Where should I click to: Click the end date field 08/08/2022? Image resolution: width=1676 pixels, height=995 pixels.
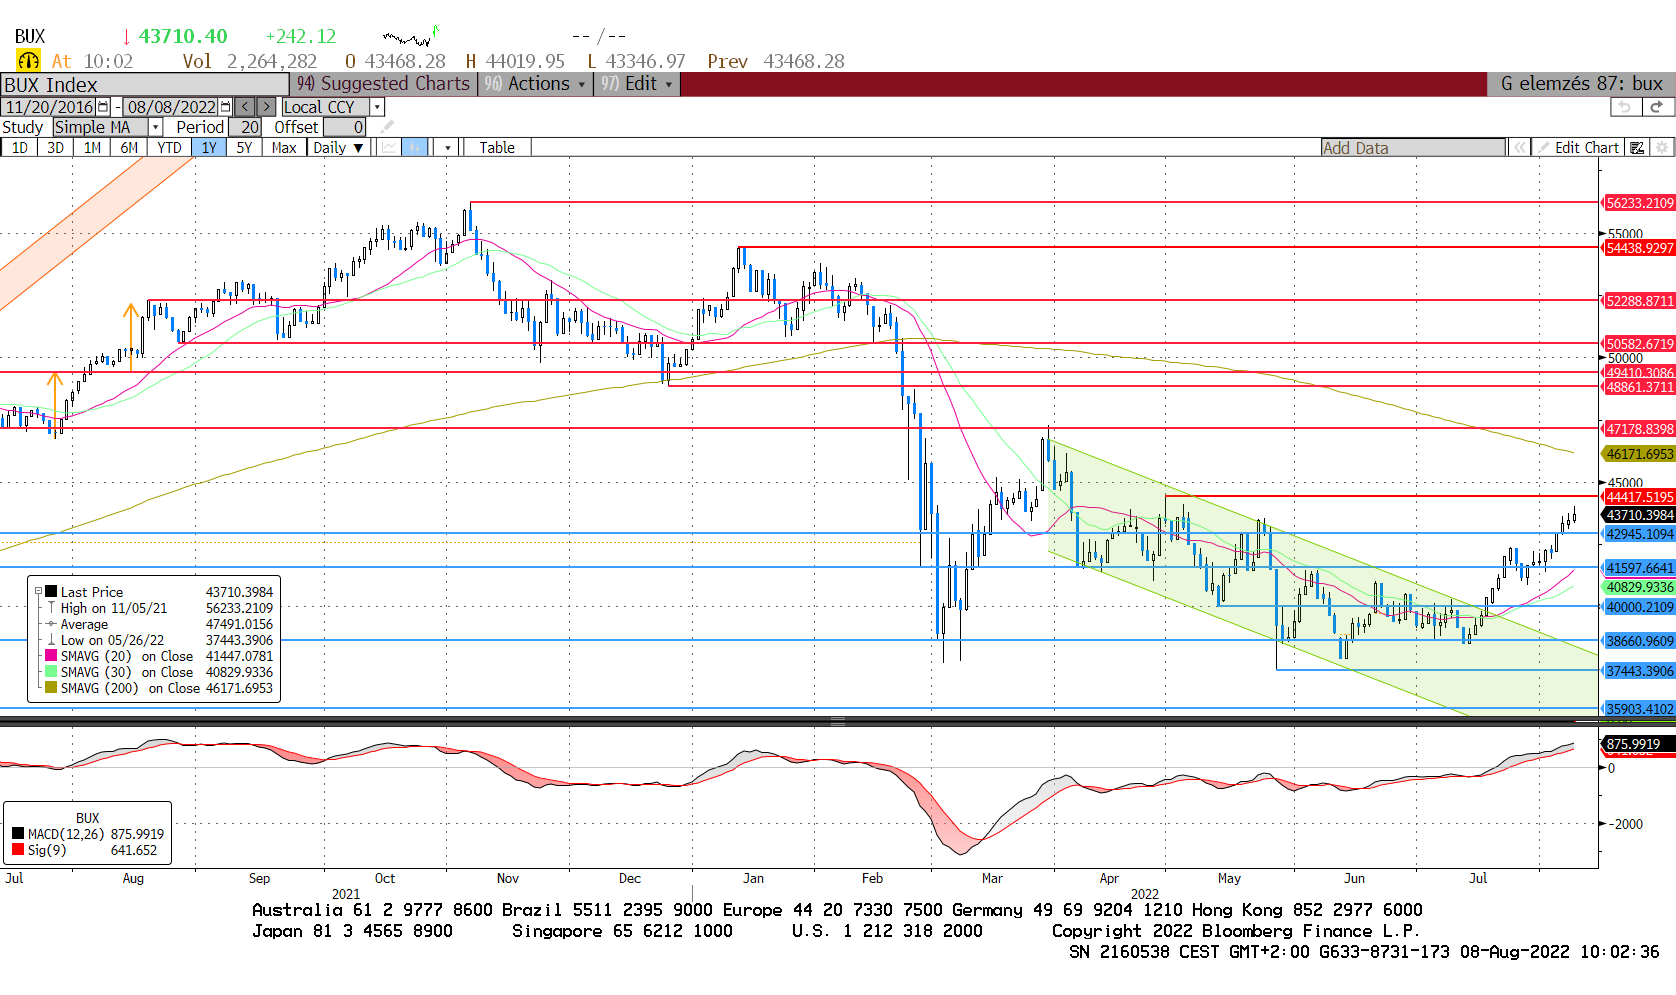tap(171, 107)
